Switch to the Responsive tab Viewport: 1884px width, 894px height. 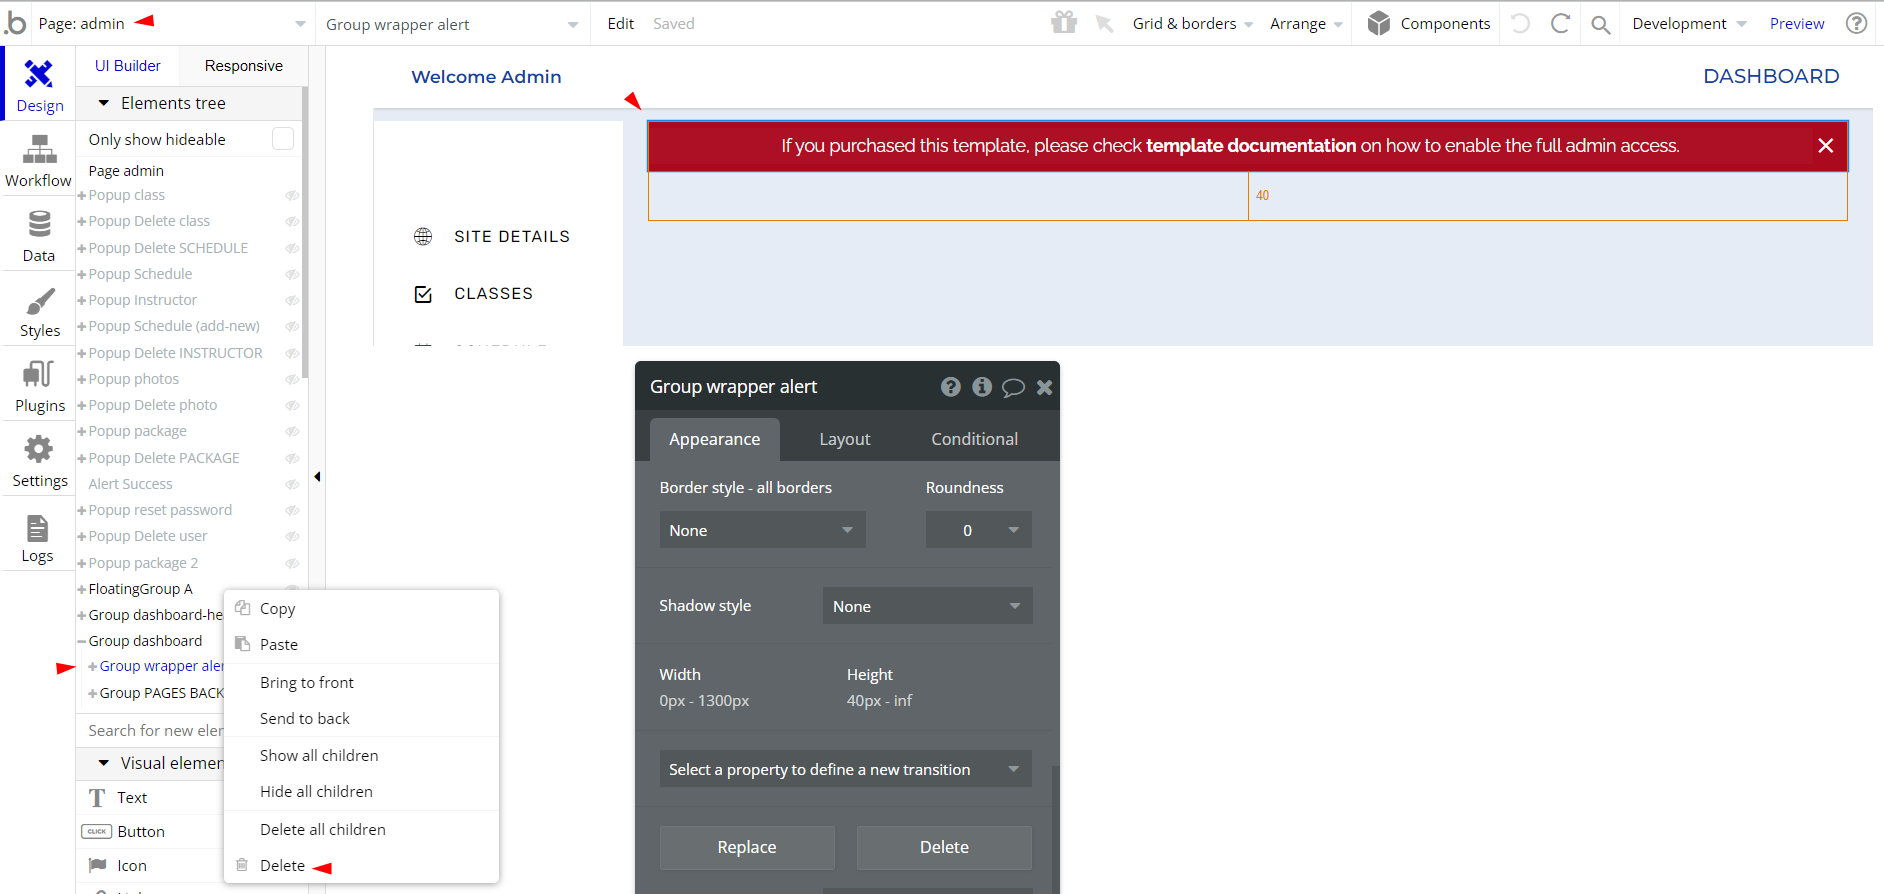point(243,66)
